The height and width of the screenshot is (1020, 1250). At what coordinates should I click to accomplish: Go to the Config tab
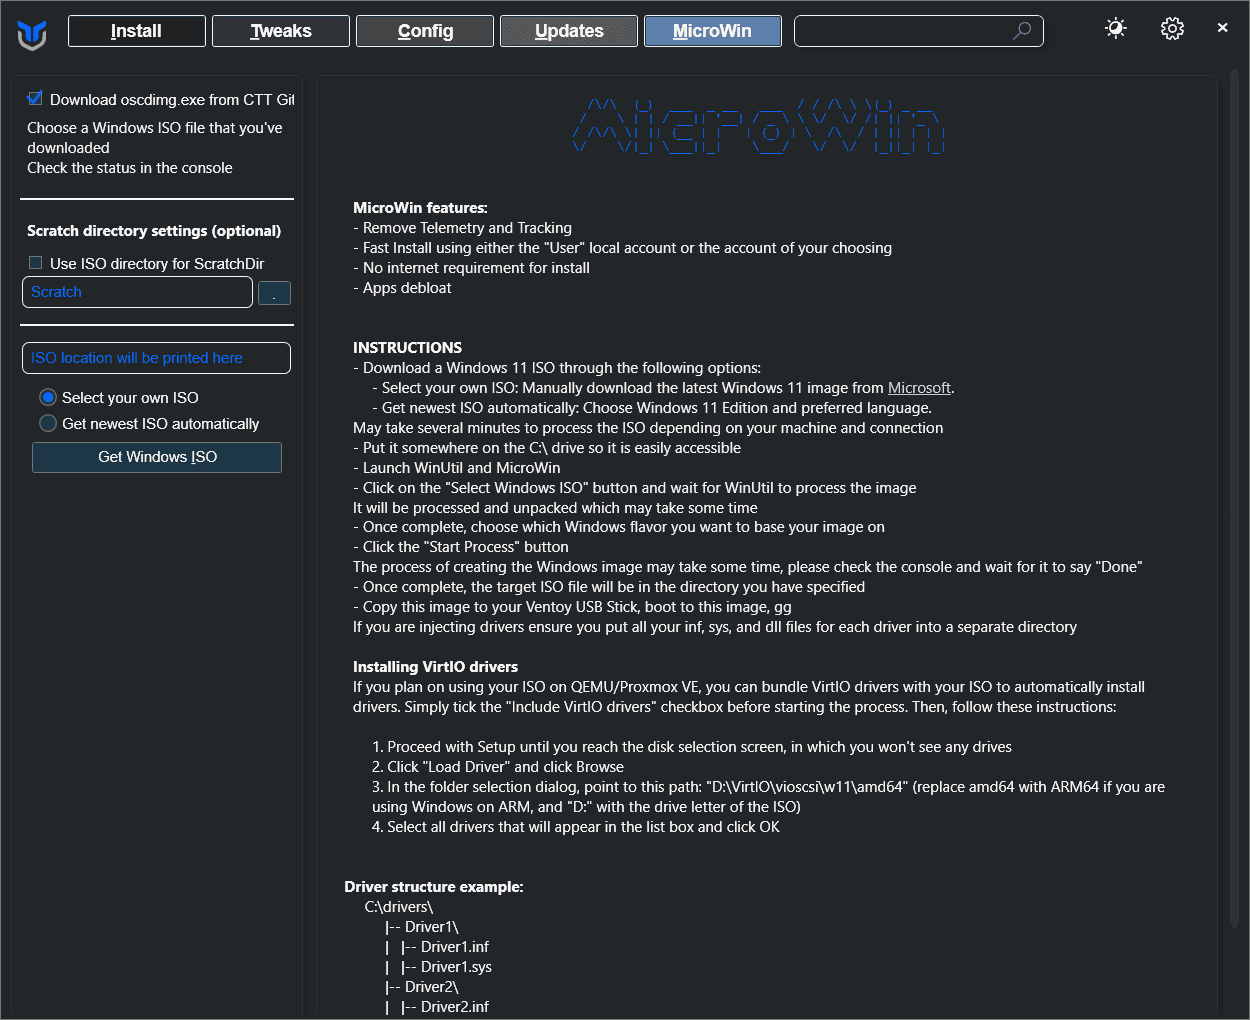[x=425, y=31]
